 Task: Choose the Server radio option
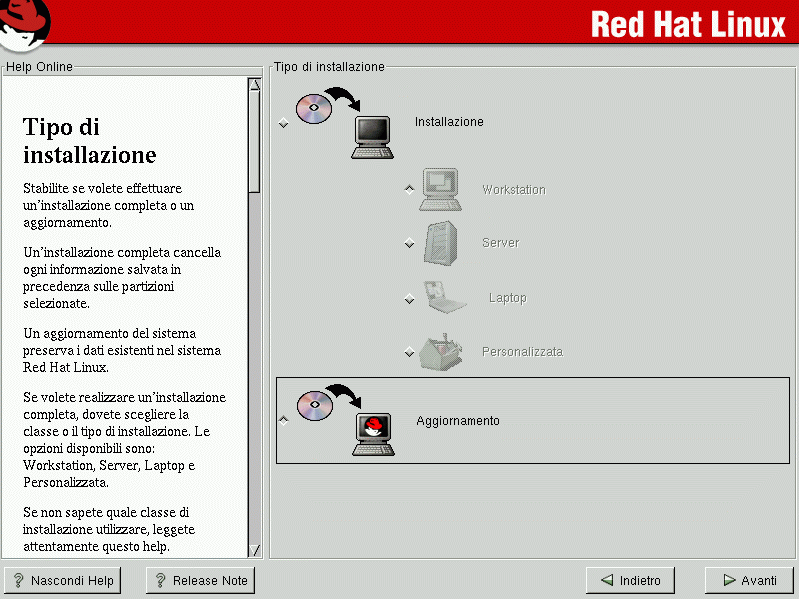(409, 243)
